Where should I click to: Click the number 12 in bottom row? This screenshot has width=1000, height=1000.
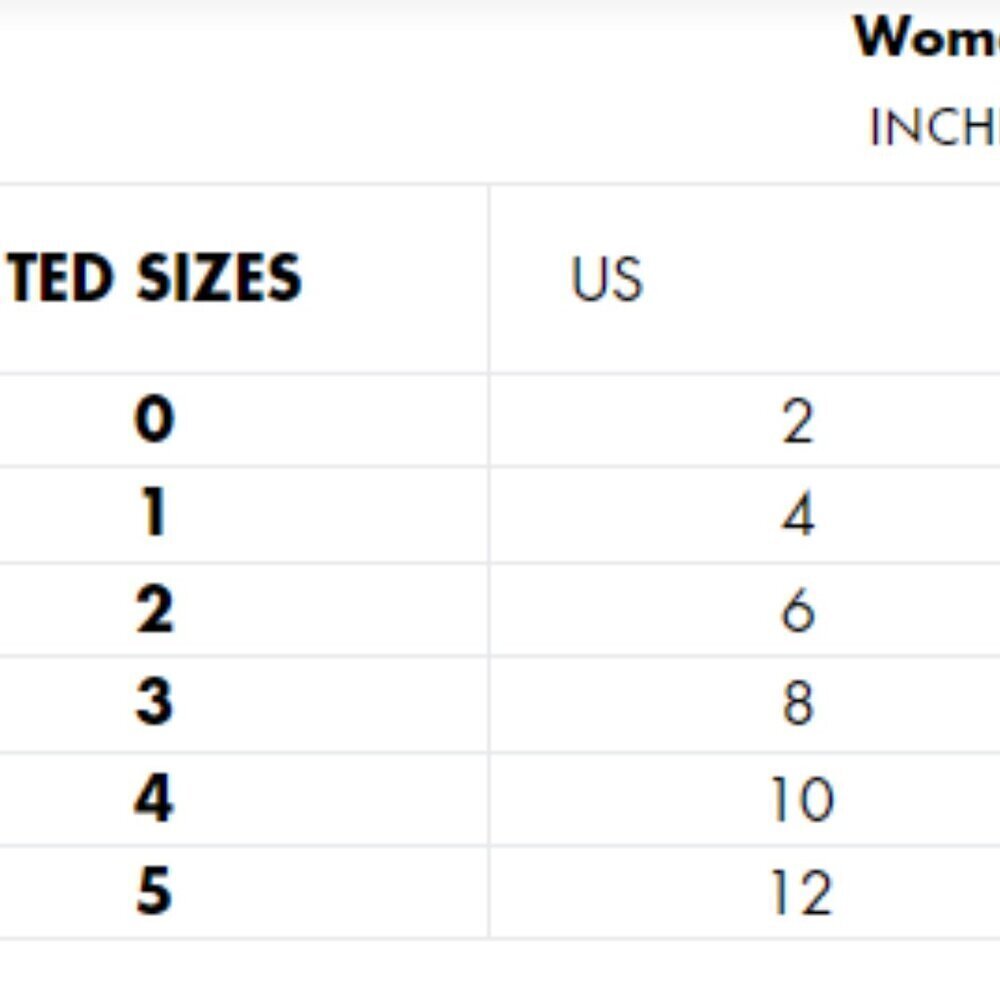[x=802, y=892]
